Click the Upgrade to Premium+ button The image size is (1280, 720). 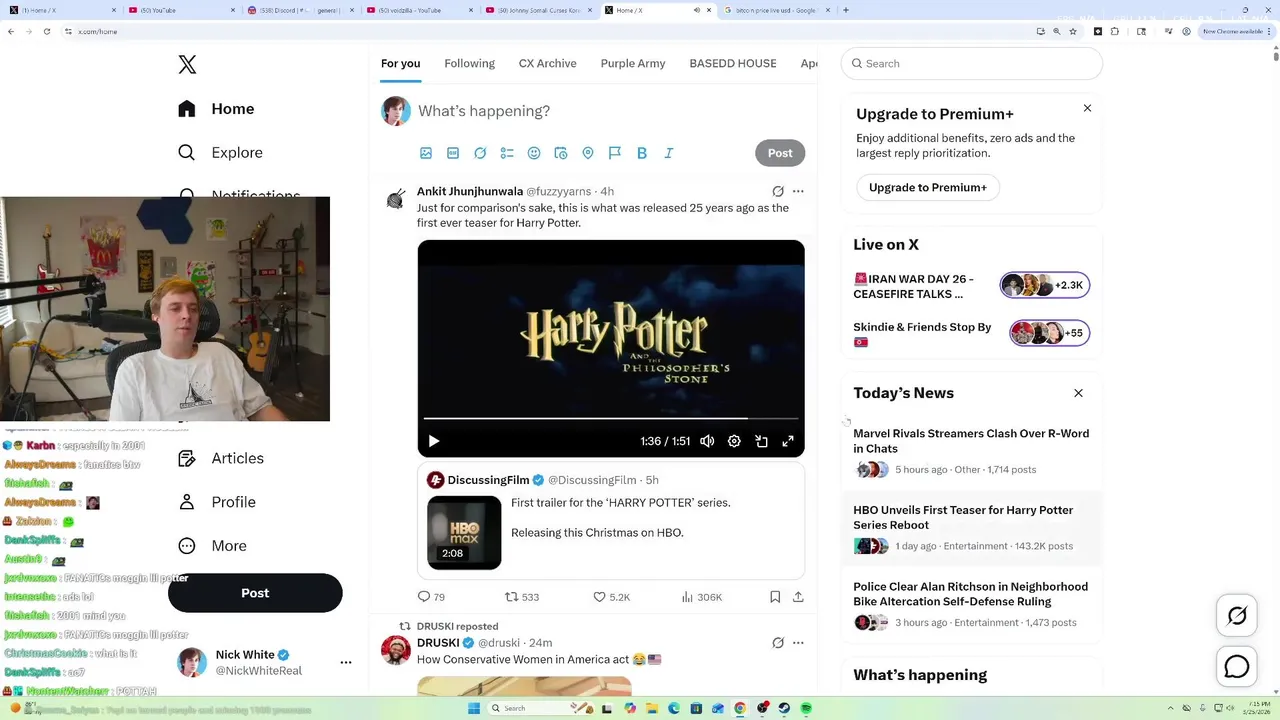coord(928,188)
